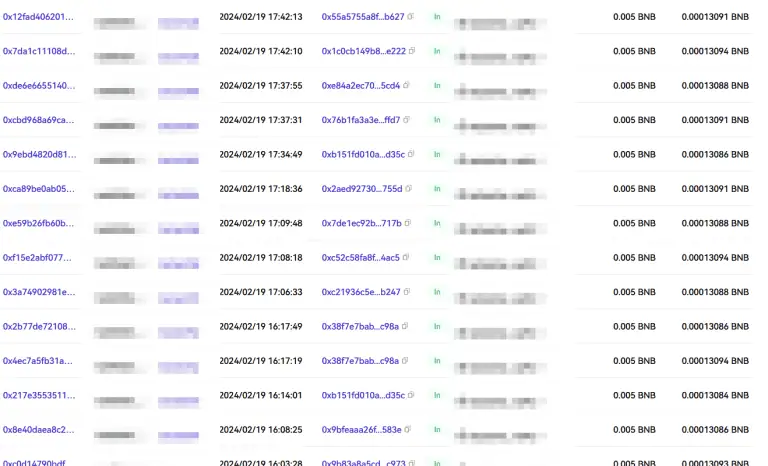Image resolution: width=768 pixels, height=466 pixels.
Task: Open sender address 0x55a5755a8f...b627
Action: [x=362, y=17]
